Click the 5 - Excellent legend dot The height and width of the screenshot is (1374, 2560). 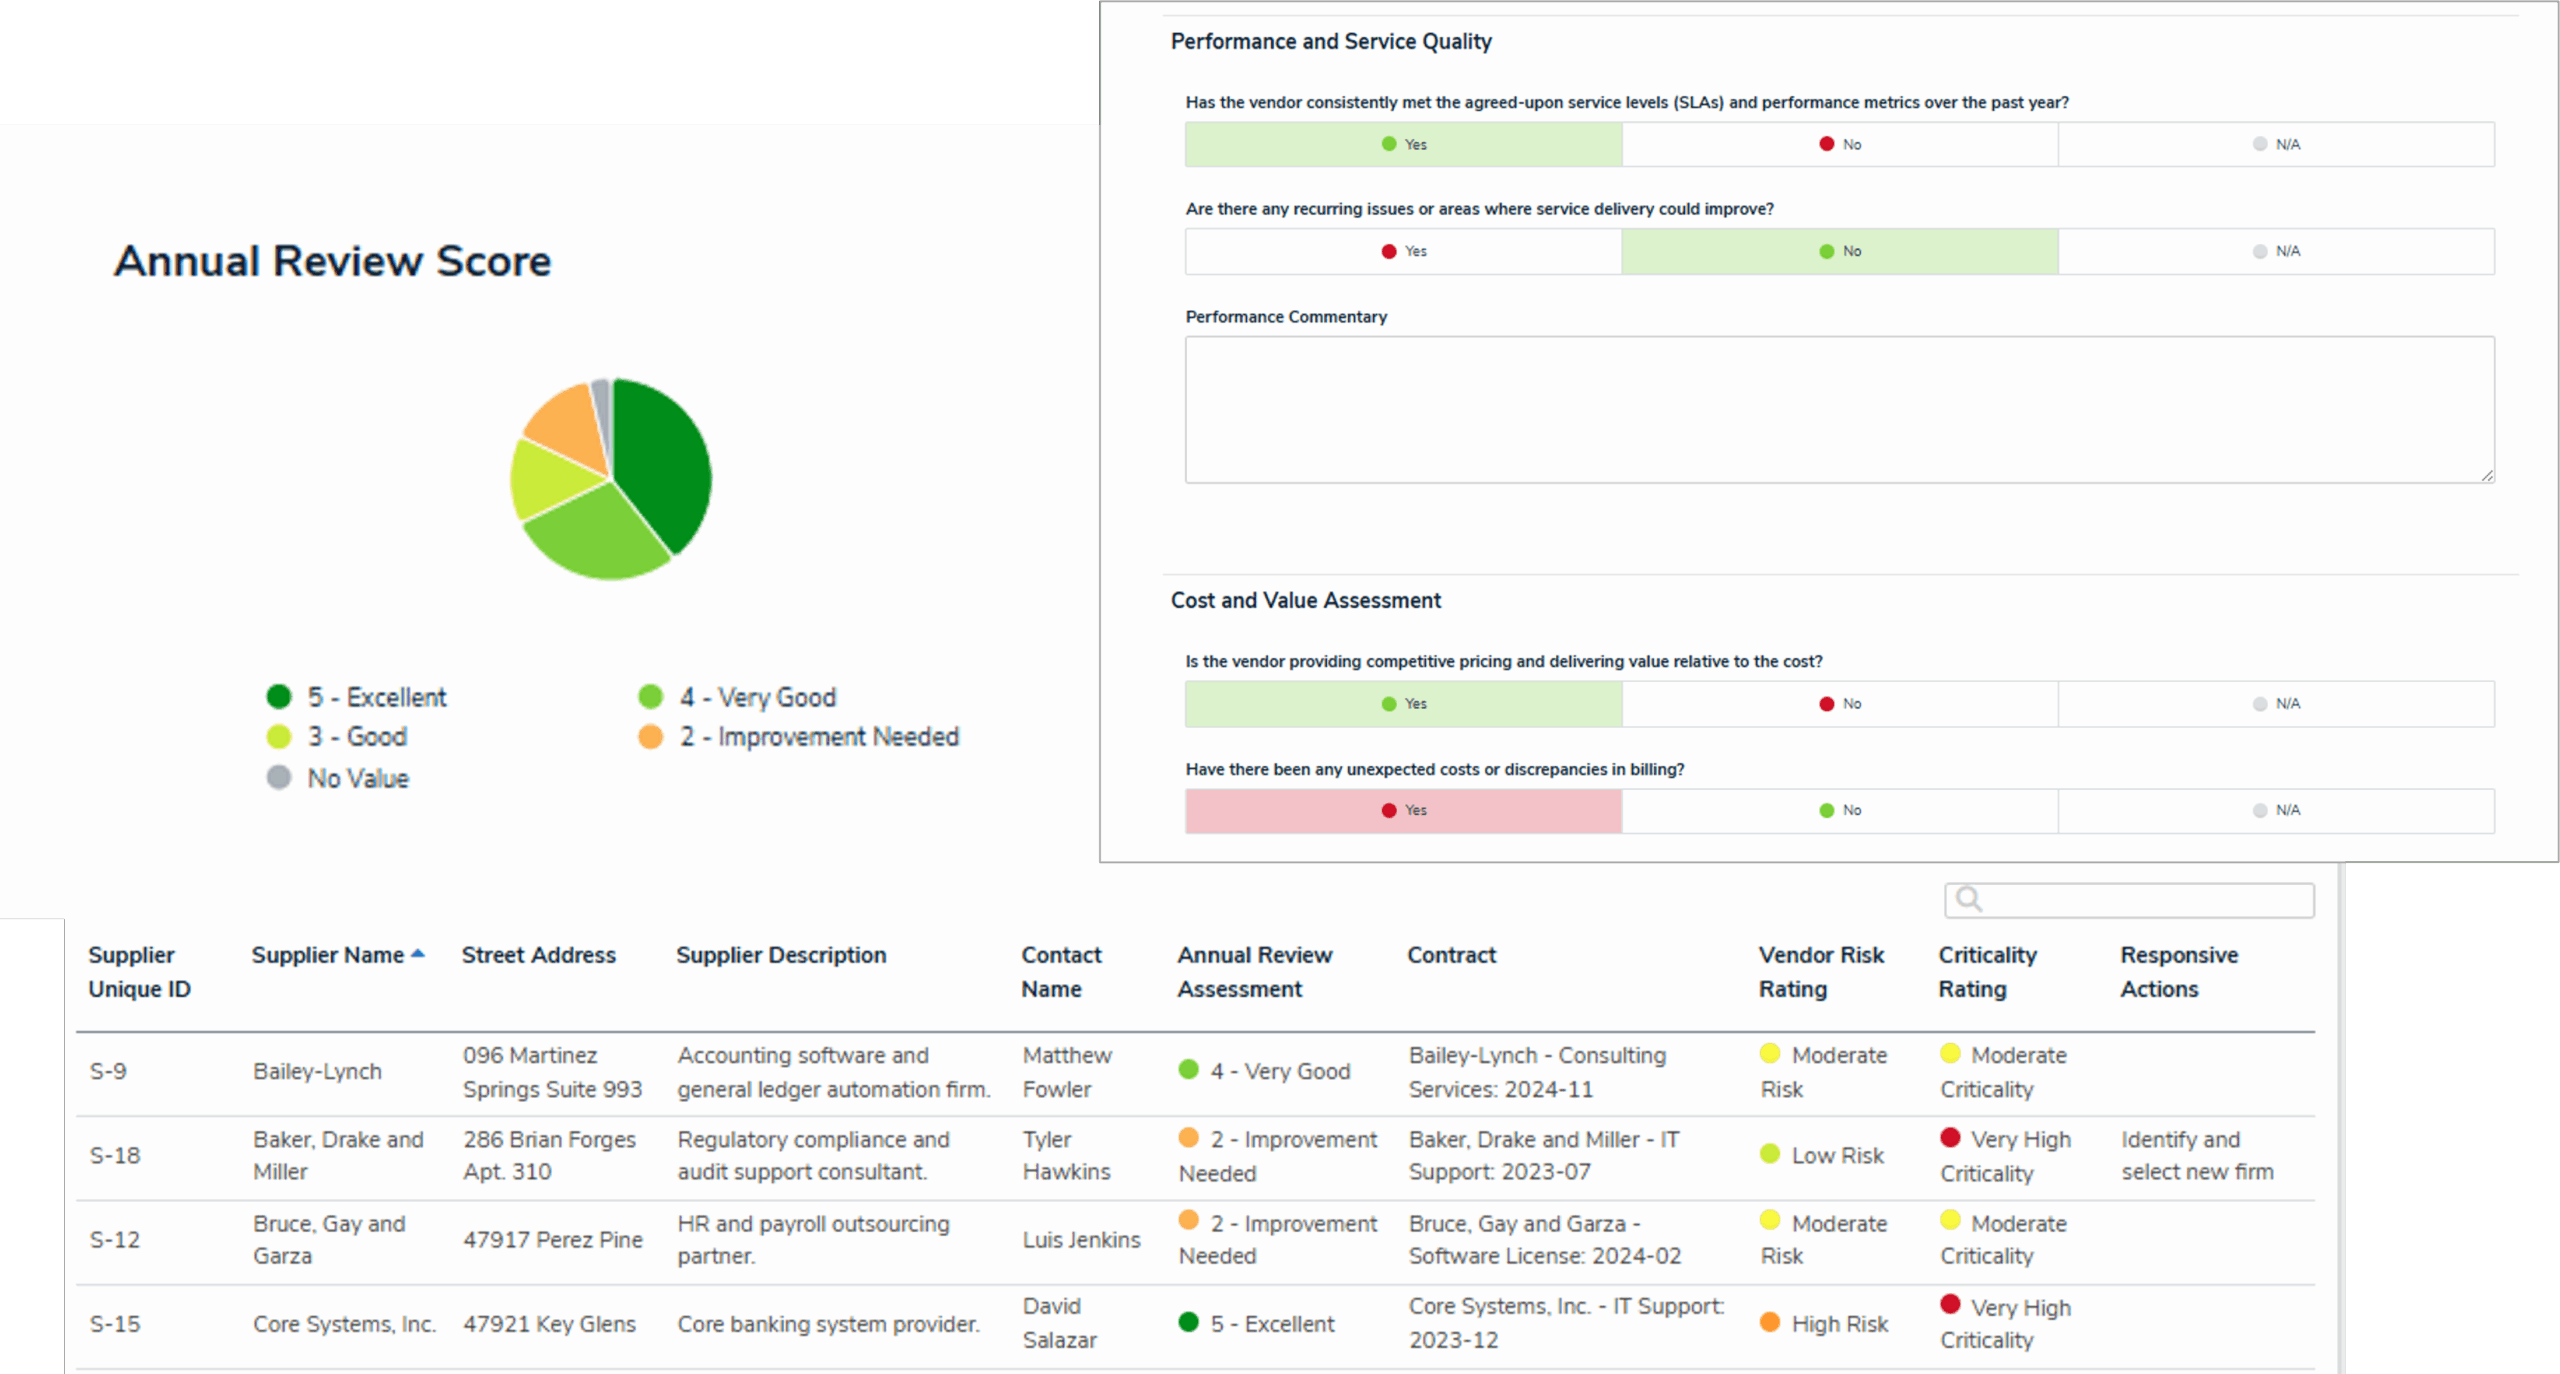click(279, 697)
